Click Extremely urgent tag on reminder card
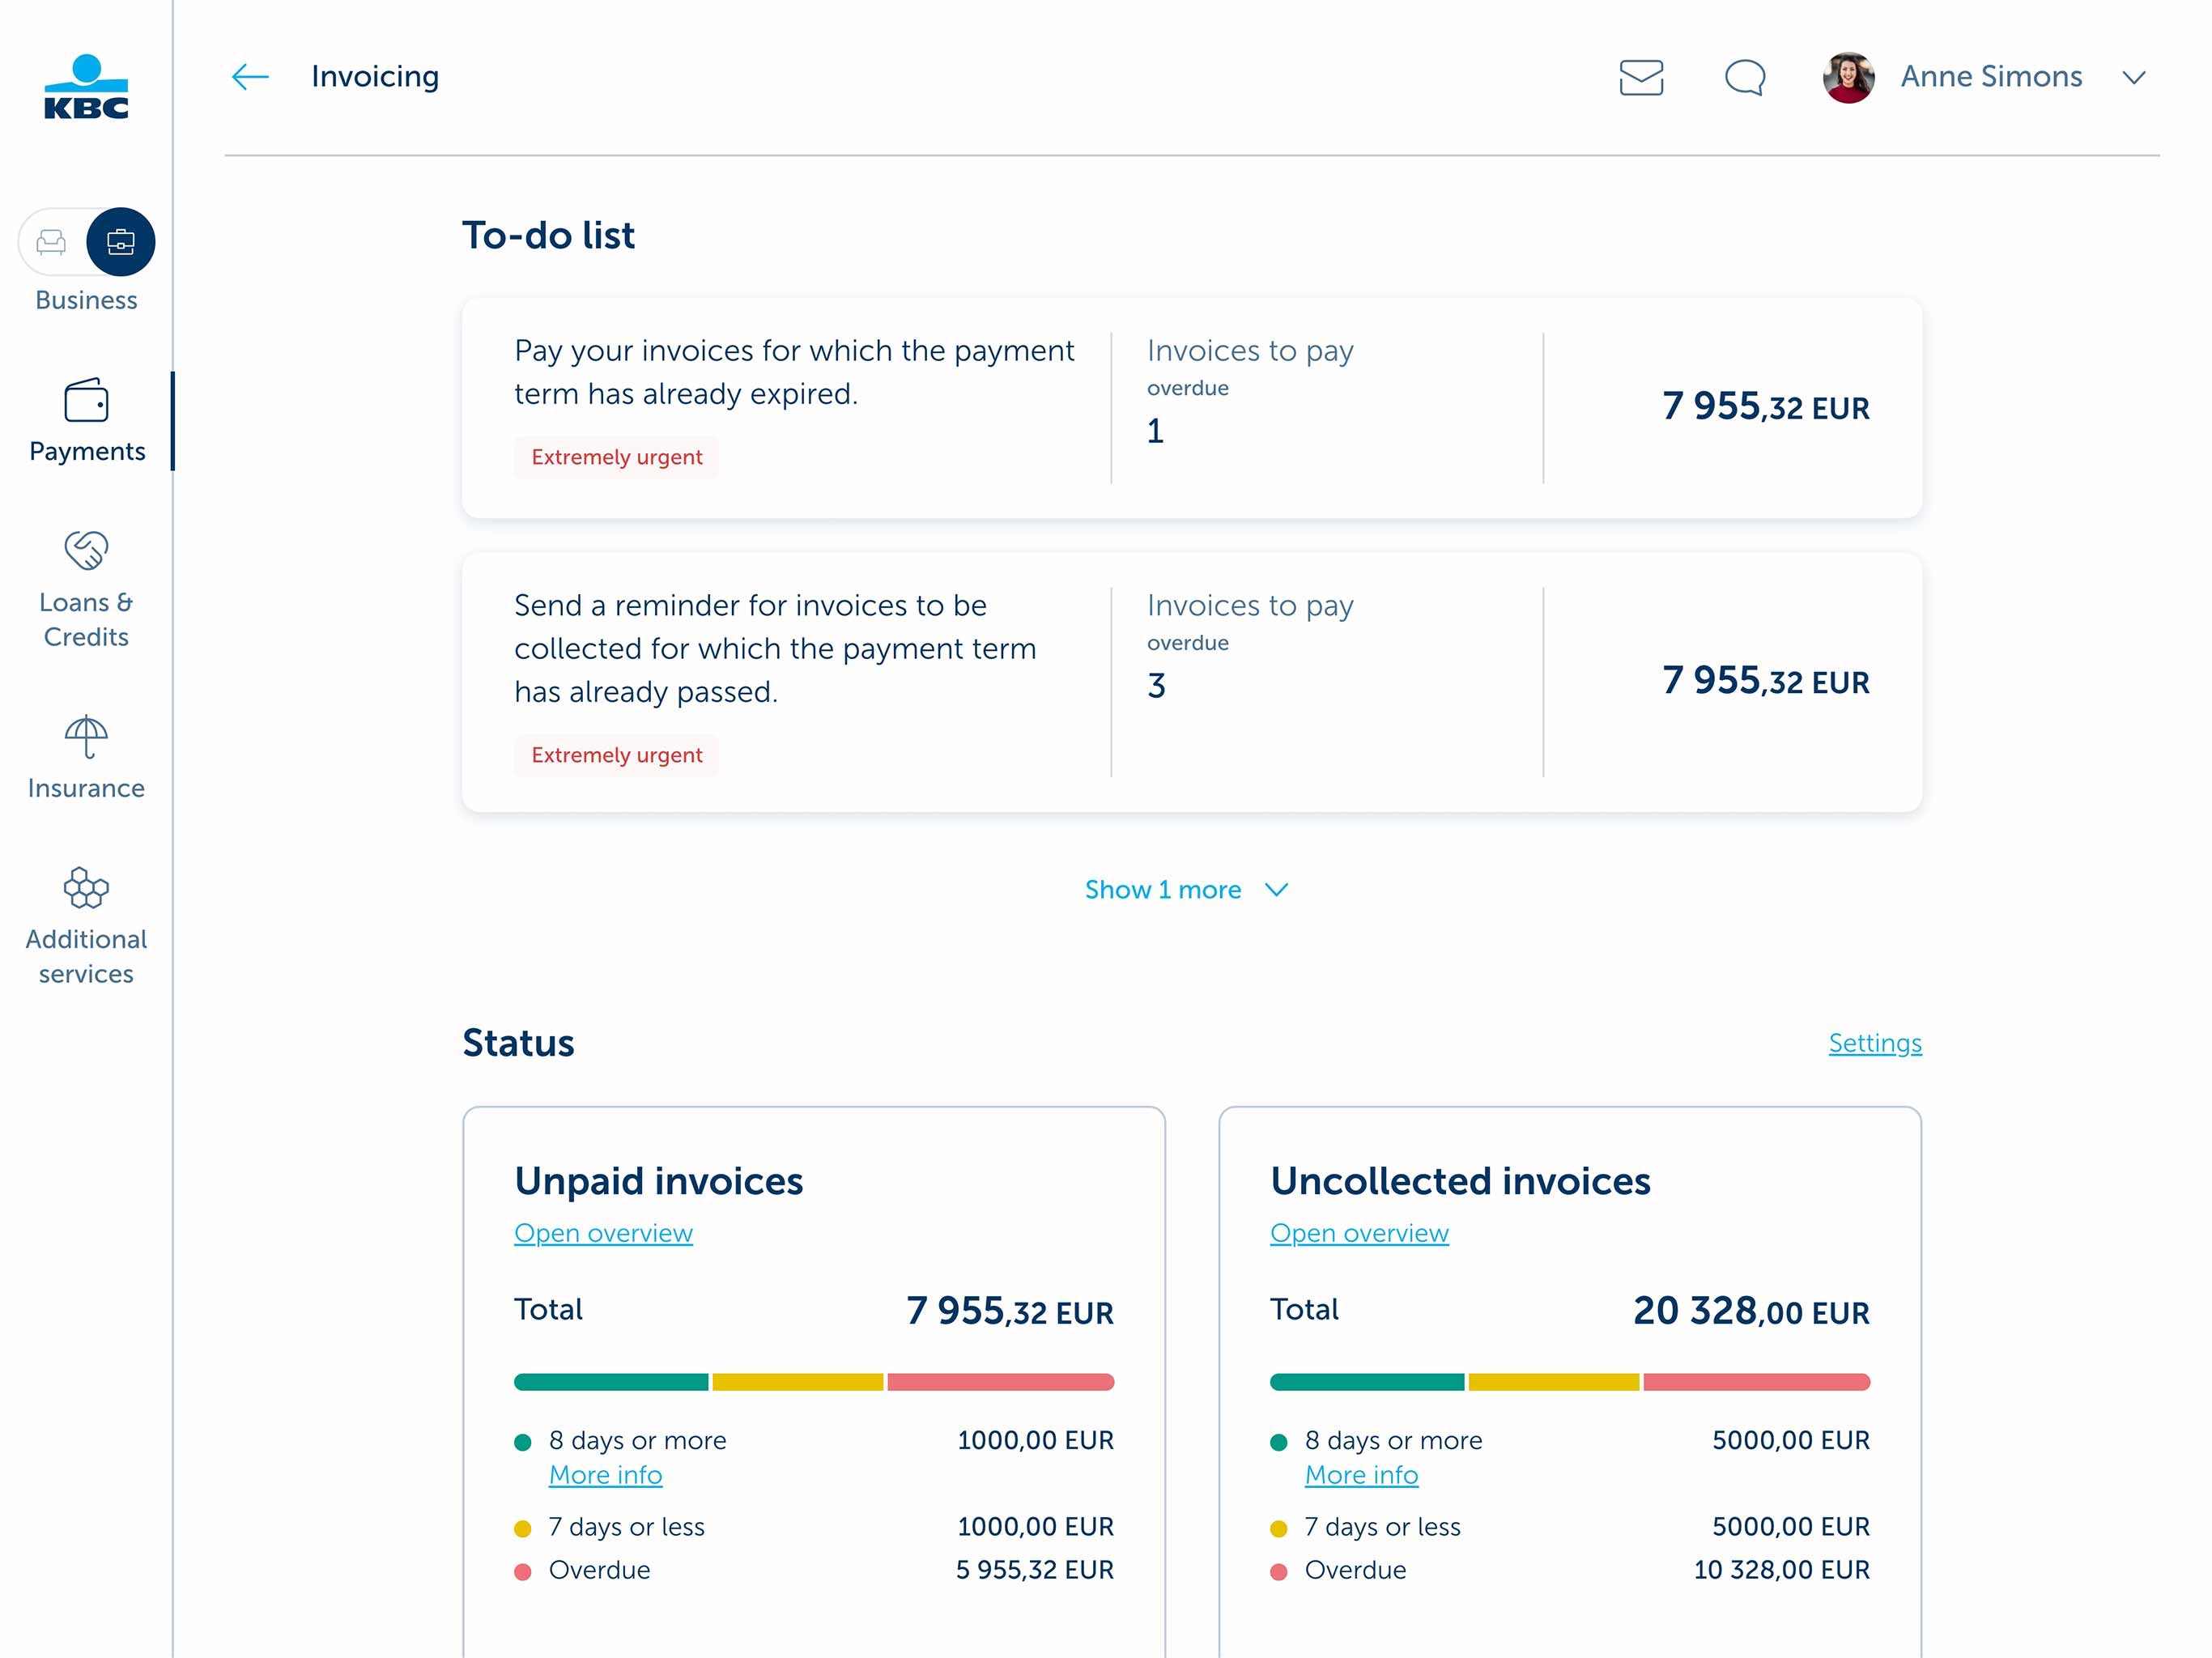 tap(616, 755)
